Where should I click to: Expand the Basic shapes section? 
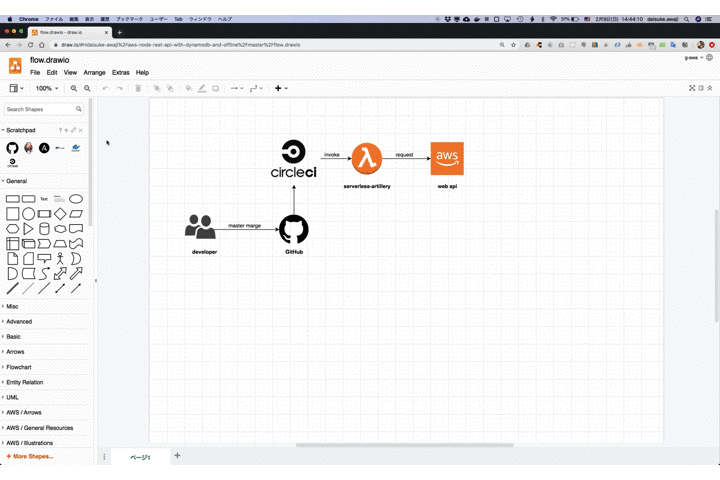11,337
